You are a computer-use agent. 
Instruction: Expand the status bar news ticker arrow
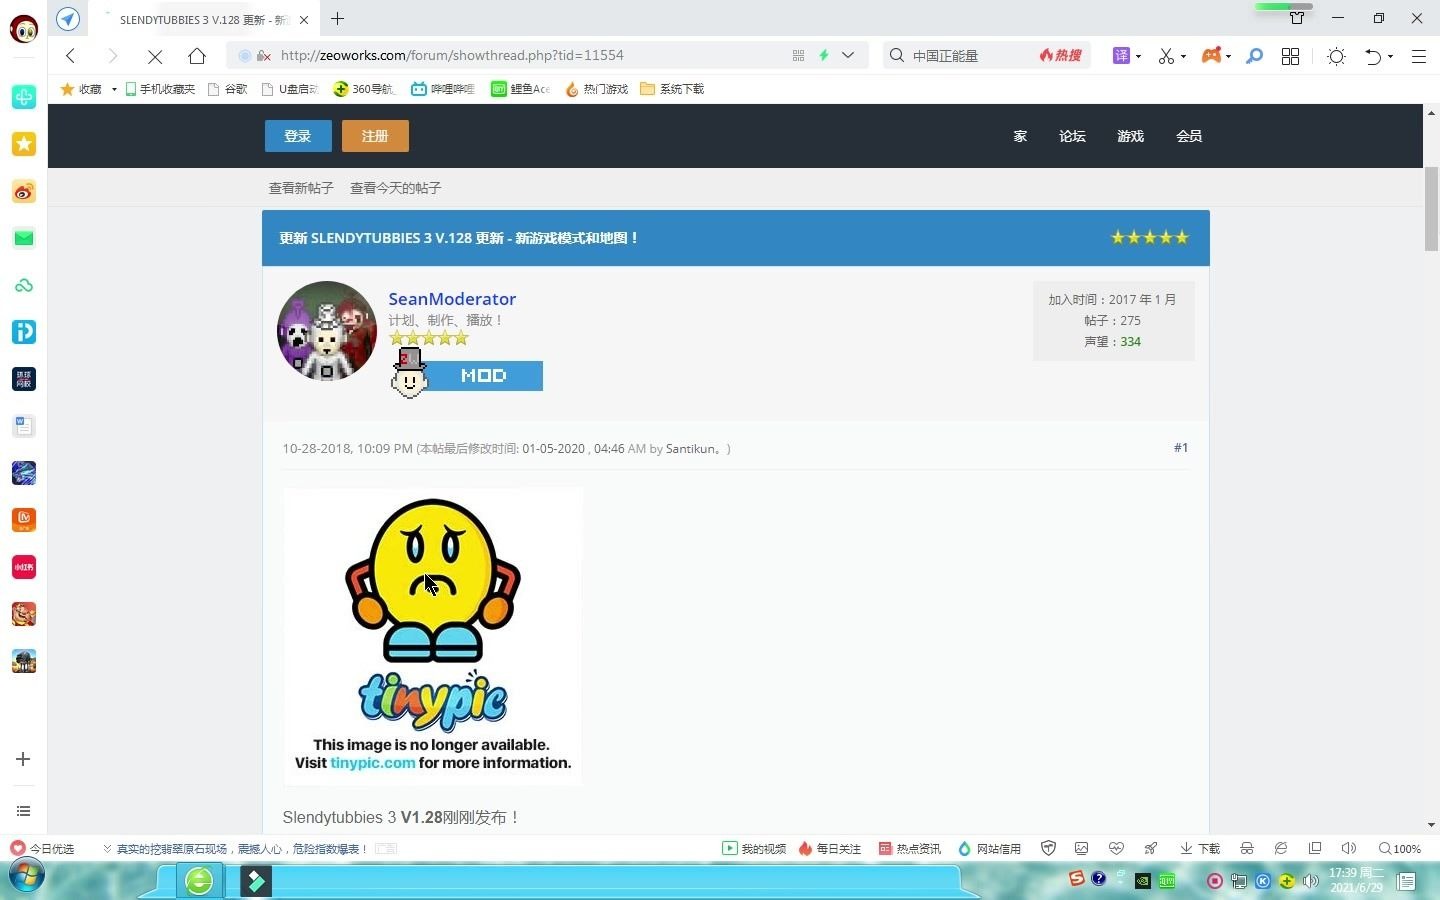(107, 848)
